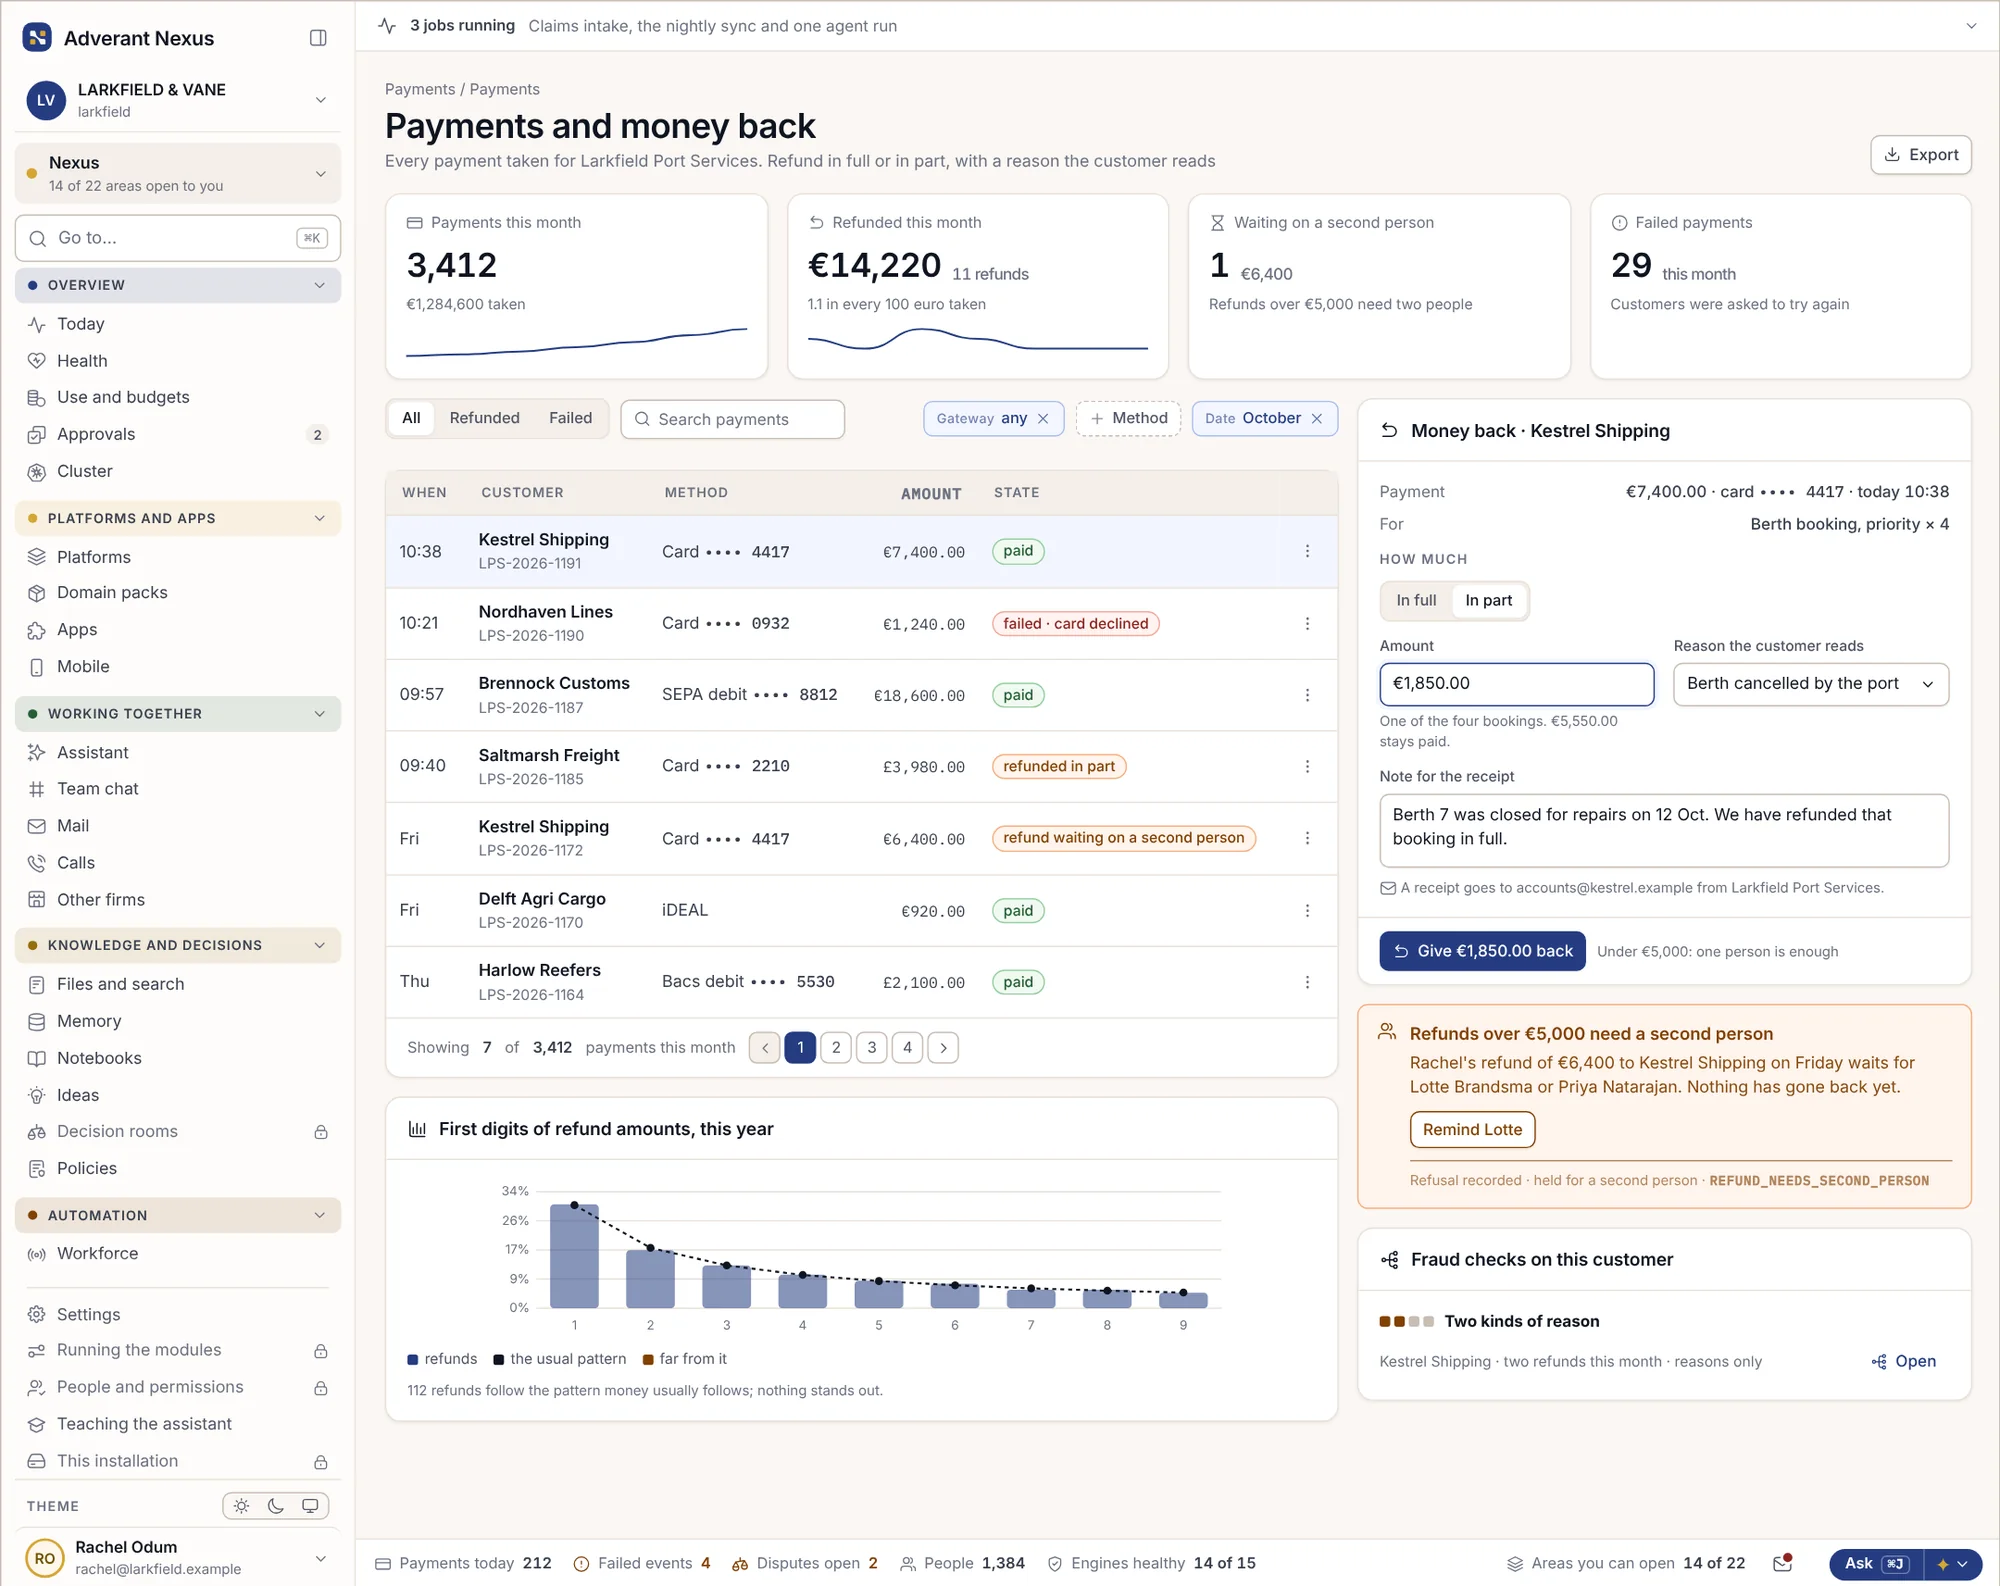Image resolution: width=2000 pixels, height=1586 pixels.
Task: Go to previous page of payments
Action: click(765, 1048)
